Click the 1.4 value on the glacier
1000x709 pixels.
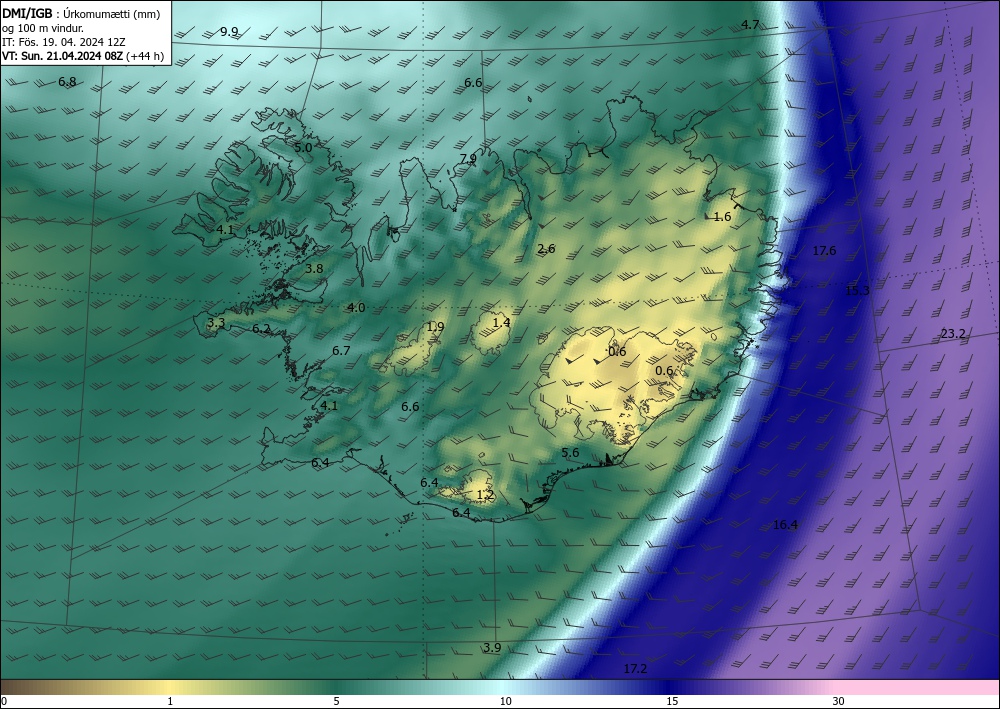[x=501, y=323]
